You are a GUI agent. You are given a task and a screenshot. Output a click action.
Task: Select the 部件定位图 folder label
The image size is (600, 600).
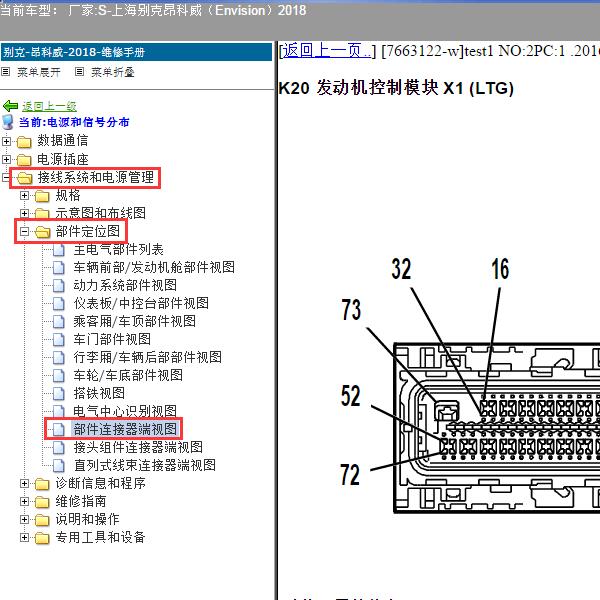pos(87,232)
